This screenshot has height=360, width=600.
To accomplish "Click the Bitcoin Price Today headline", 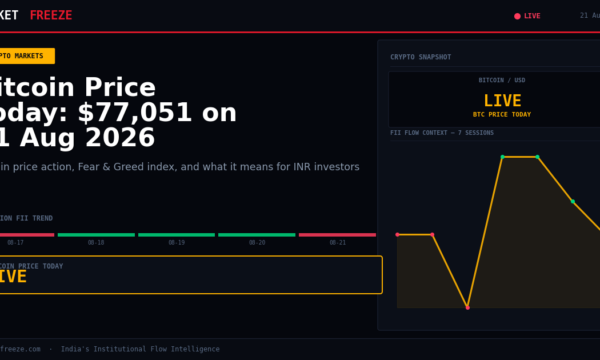I will click(x=117, y=112).
